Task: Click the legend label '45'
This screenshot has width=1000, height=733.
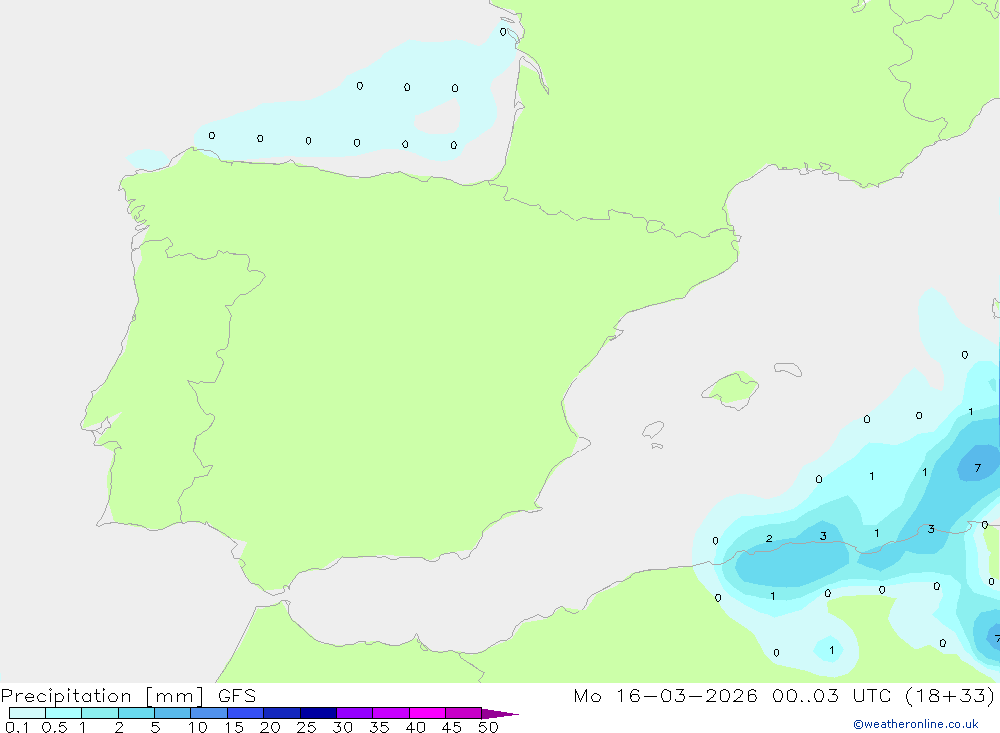Action: coord(452,727)
